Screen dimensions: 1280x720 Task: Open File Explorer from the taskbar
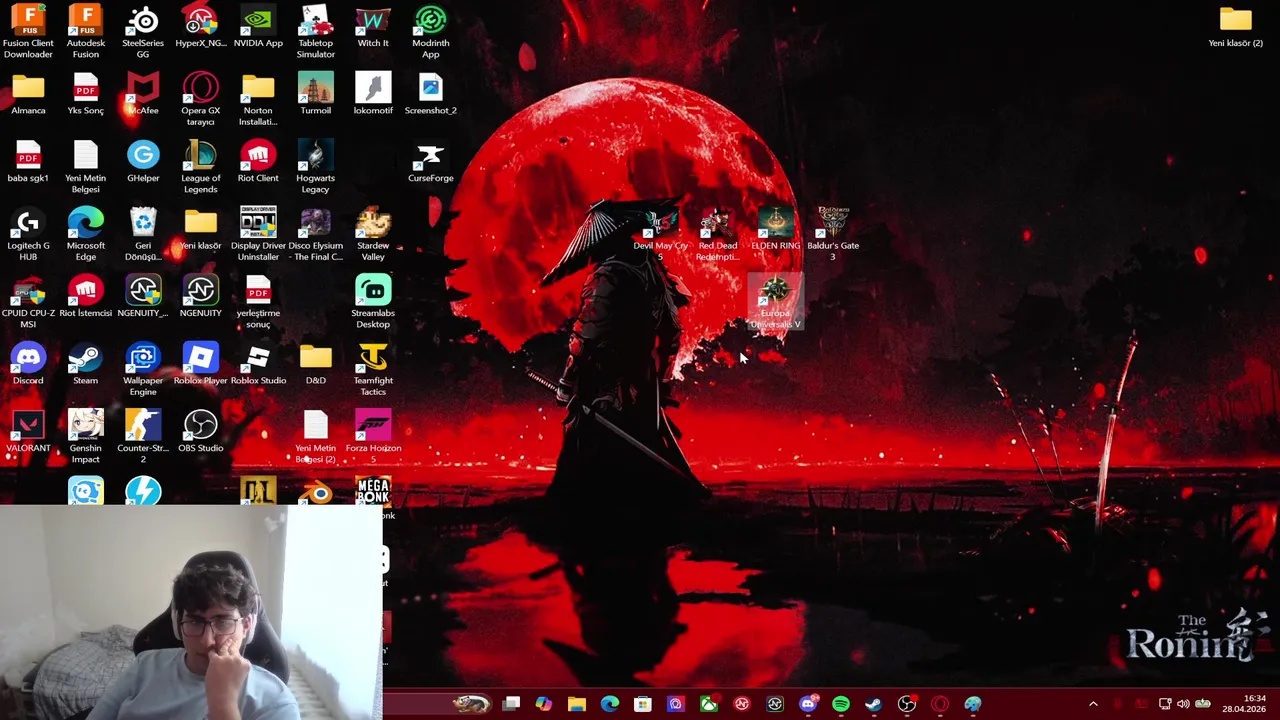577,705
